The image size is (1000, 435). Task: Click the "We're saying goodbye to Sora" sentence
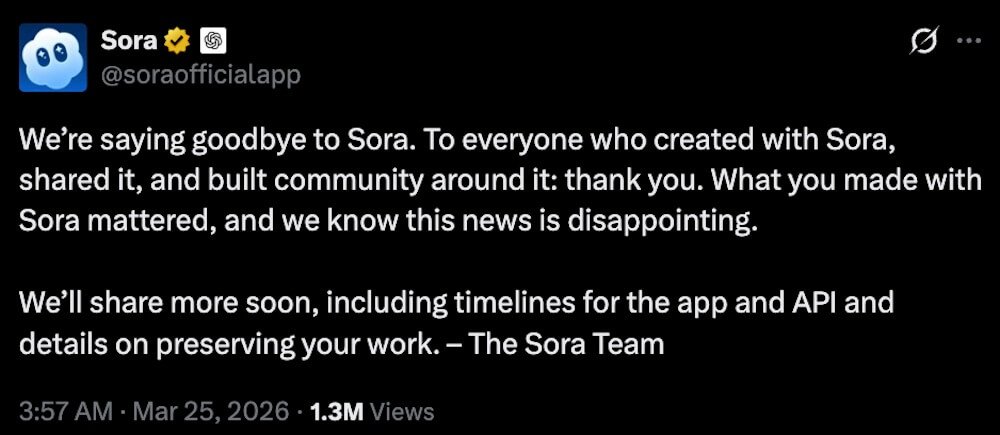(x=209, y=139)
